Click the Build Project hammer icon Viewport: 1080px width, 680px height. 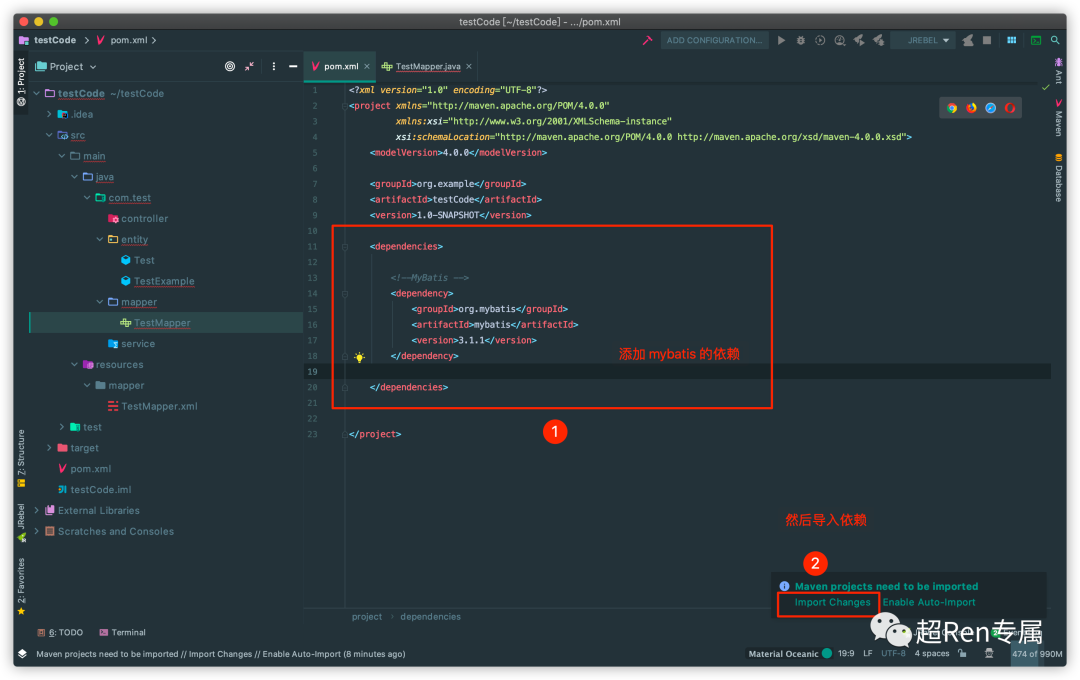[x=647, y=41]
